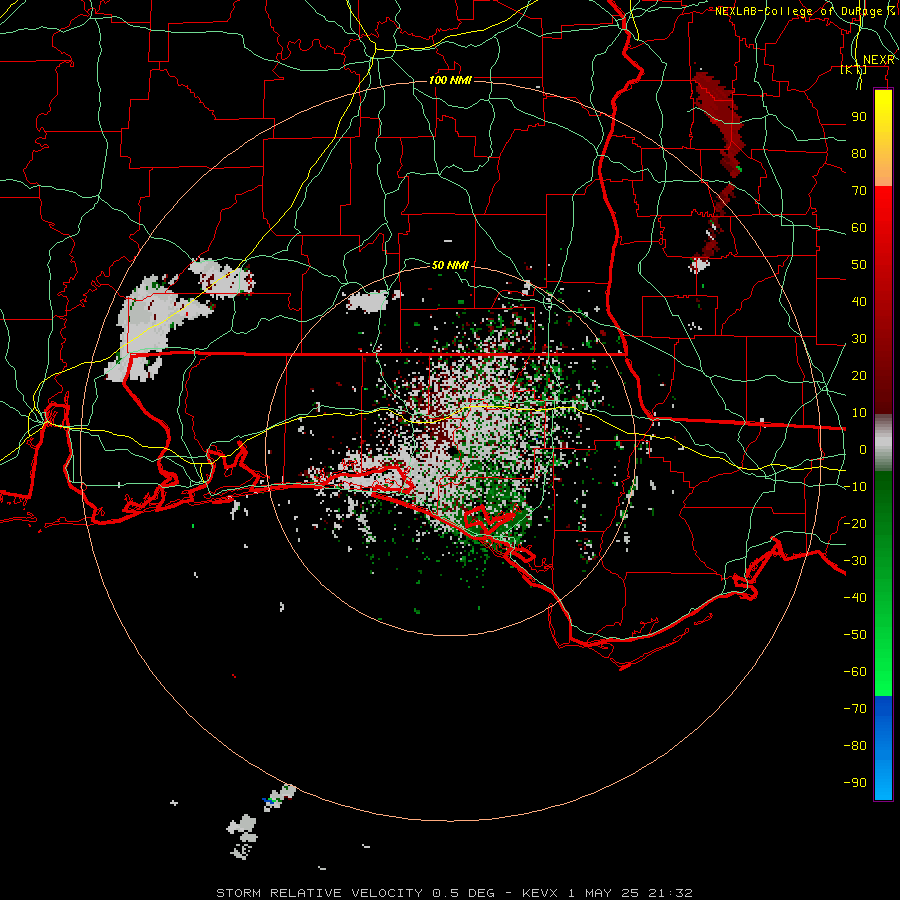Click the KT units label above color bar
Image resolution: width=900 pixels, height=900 pixels.
click(854, 70)
